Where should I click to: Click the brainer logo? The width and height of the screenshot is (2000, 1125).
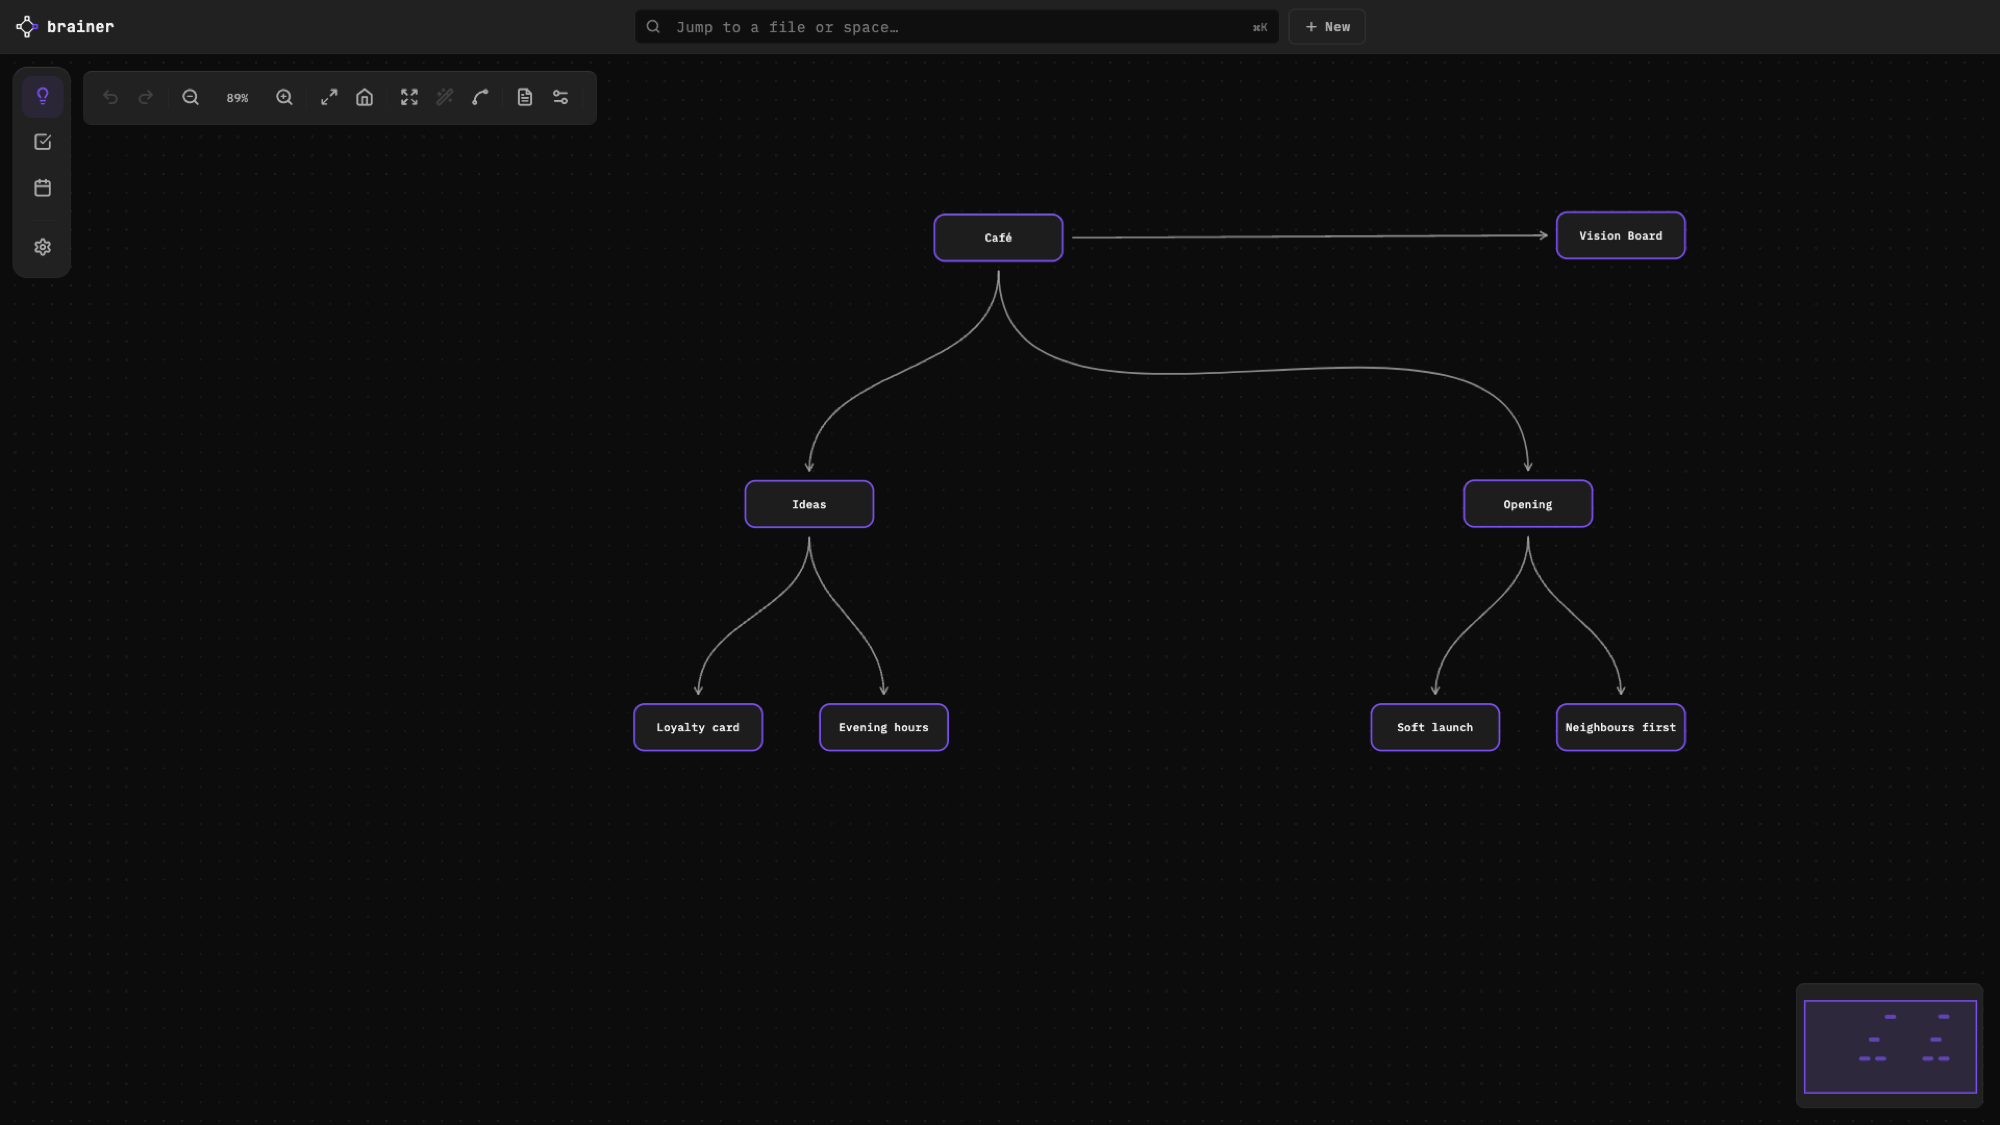coord(65,26)
